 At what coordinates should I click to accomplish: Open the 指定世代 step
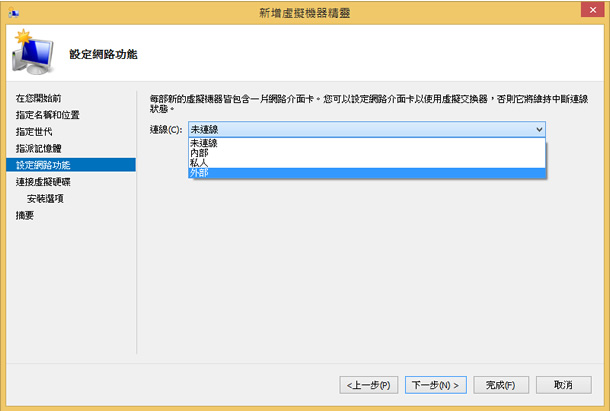[x=34, y=132]
